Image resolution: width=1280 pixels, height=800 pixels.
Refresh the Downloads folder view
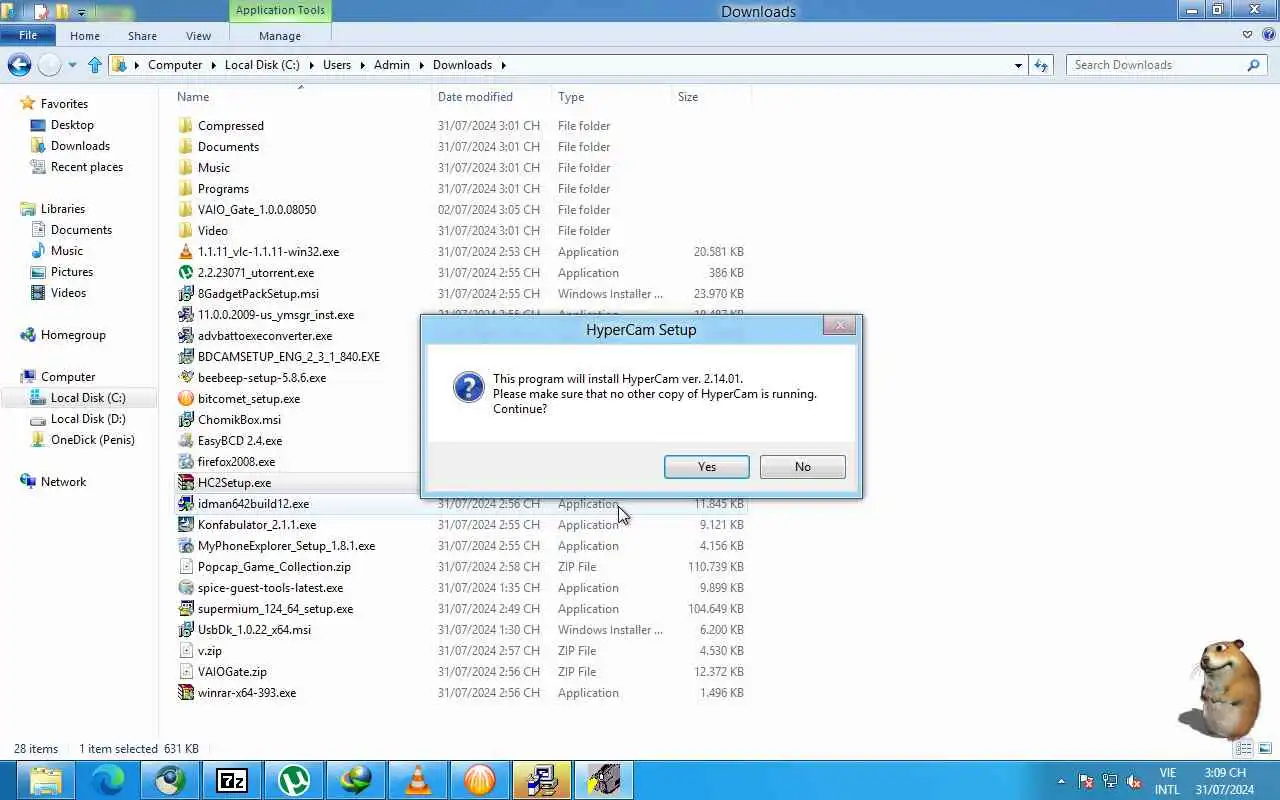coord(1041,65)
